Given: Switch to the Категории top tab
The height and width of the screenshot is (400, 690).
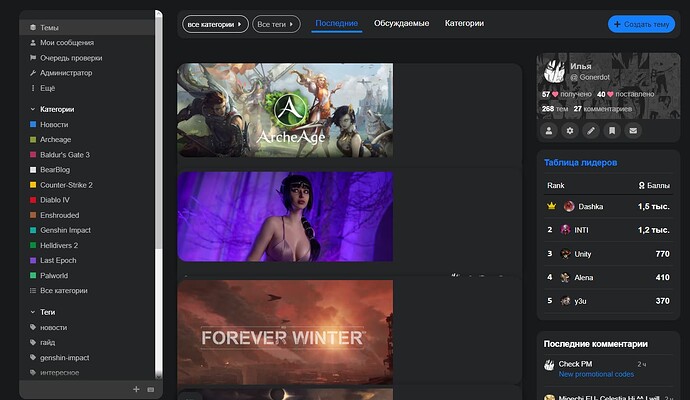Looking at the screenshot, I should 464,23.
